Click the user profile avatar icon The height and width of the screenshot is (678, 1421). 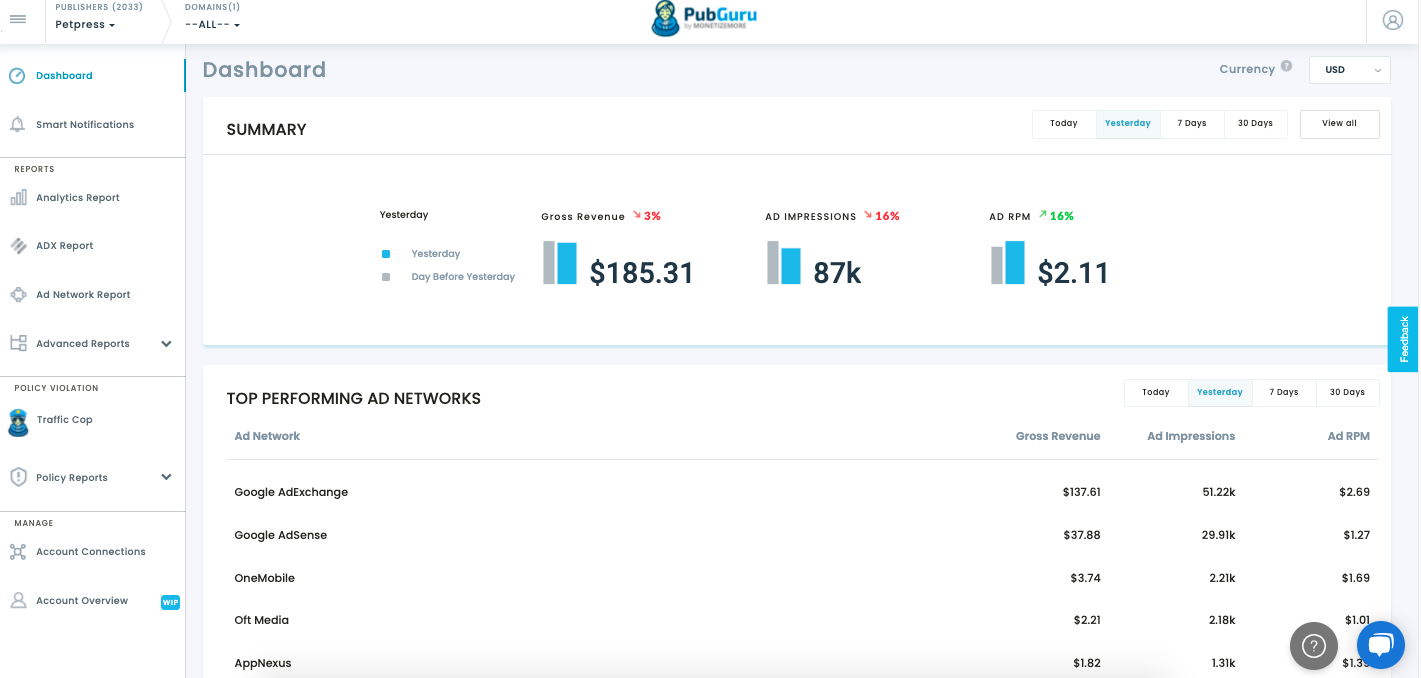pos(1393,20)
